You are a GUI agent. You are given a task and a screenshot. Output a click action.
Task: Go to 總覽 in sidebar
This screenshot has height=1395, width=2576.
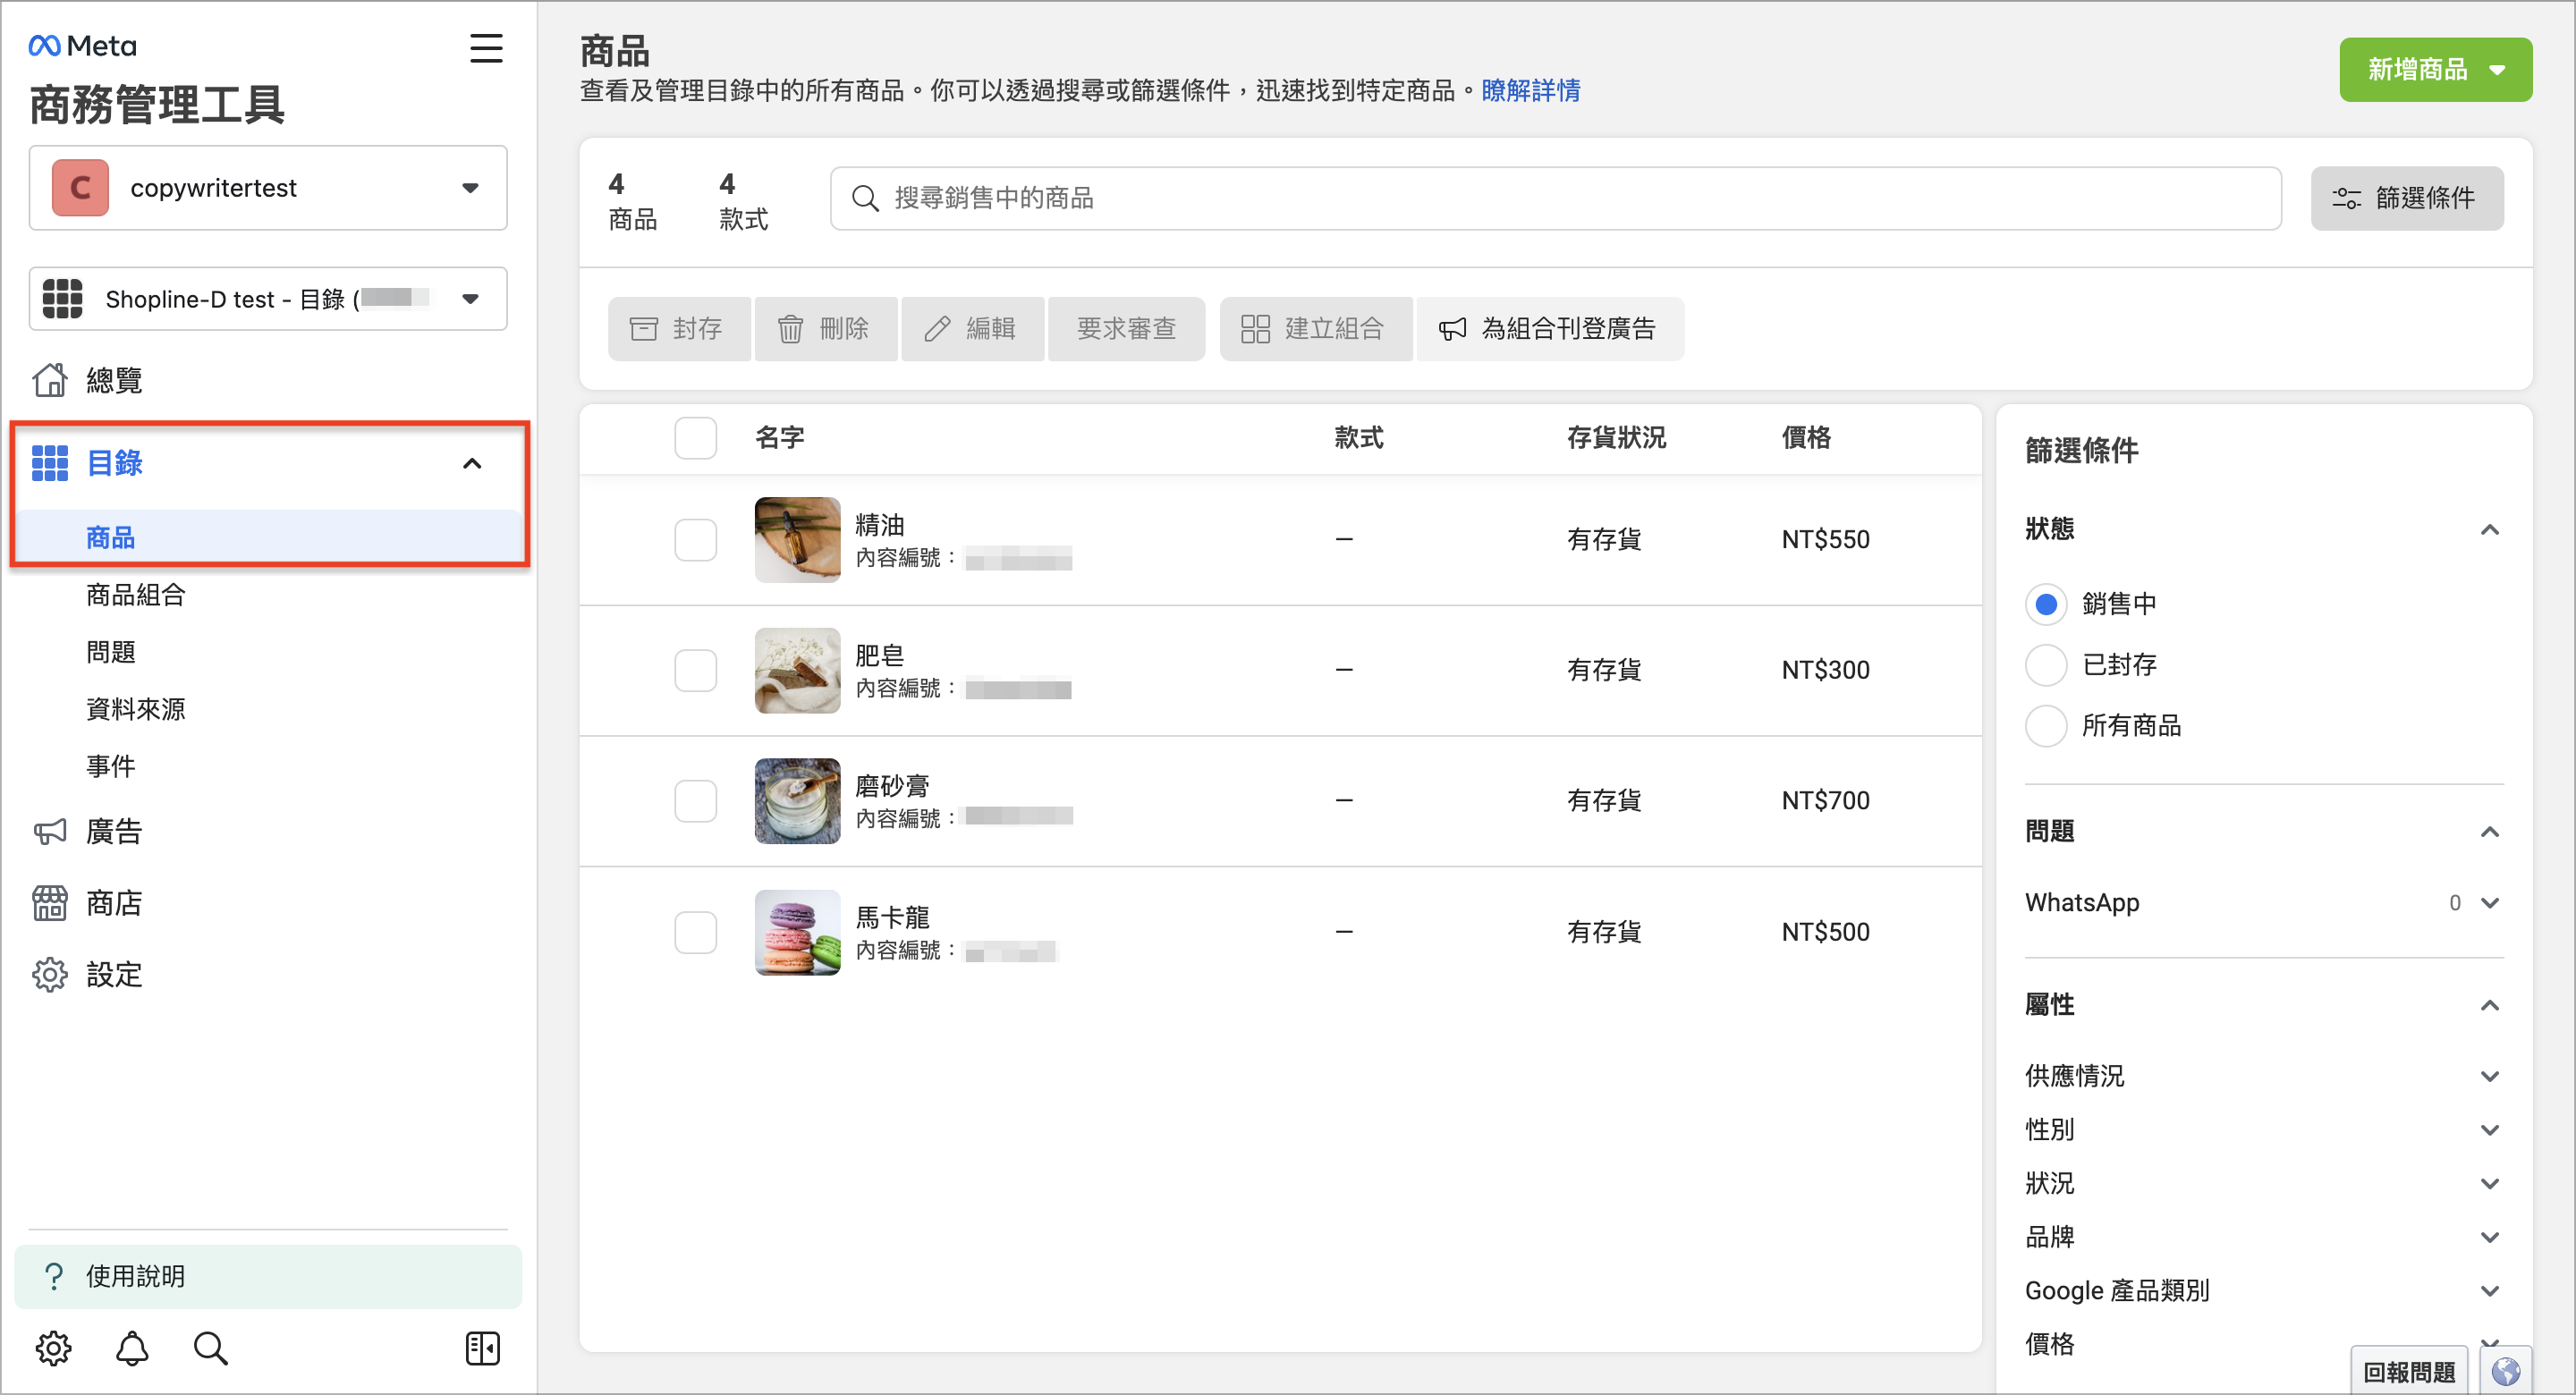pos(114,380)
